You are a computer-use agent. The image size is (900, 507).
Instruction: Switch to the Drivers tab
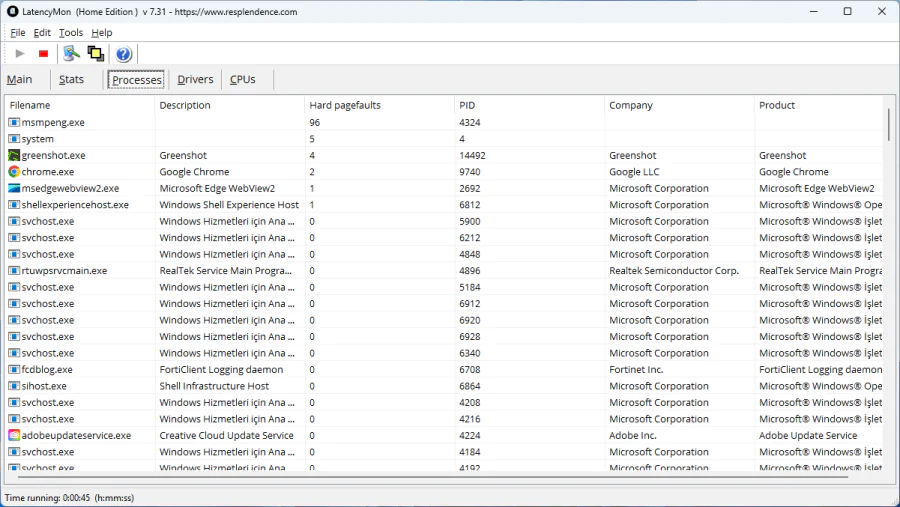point(195,80)
